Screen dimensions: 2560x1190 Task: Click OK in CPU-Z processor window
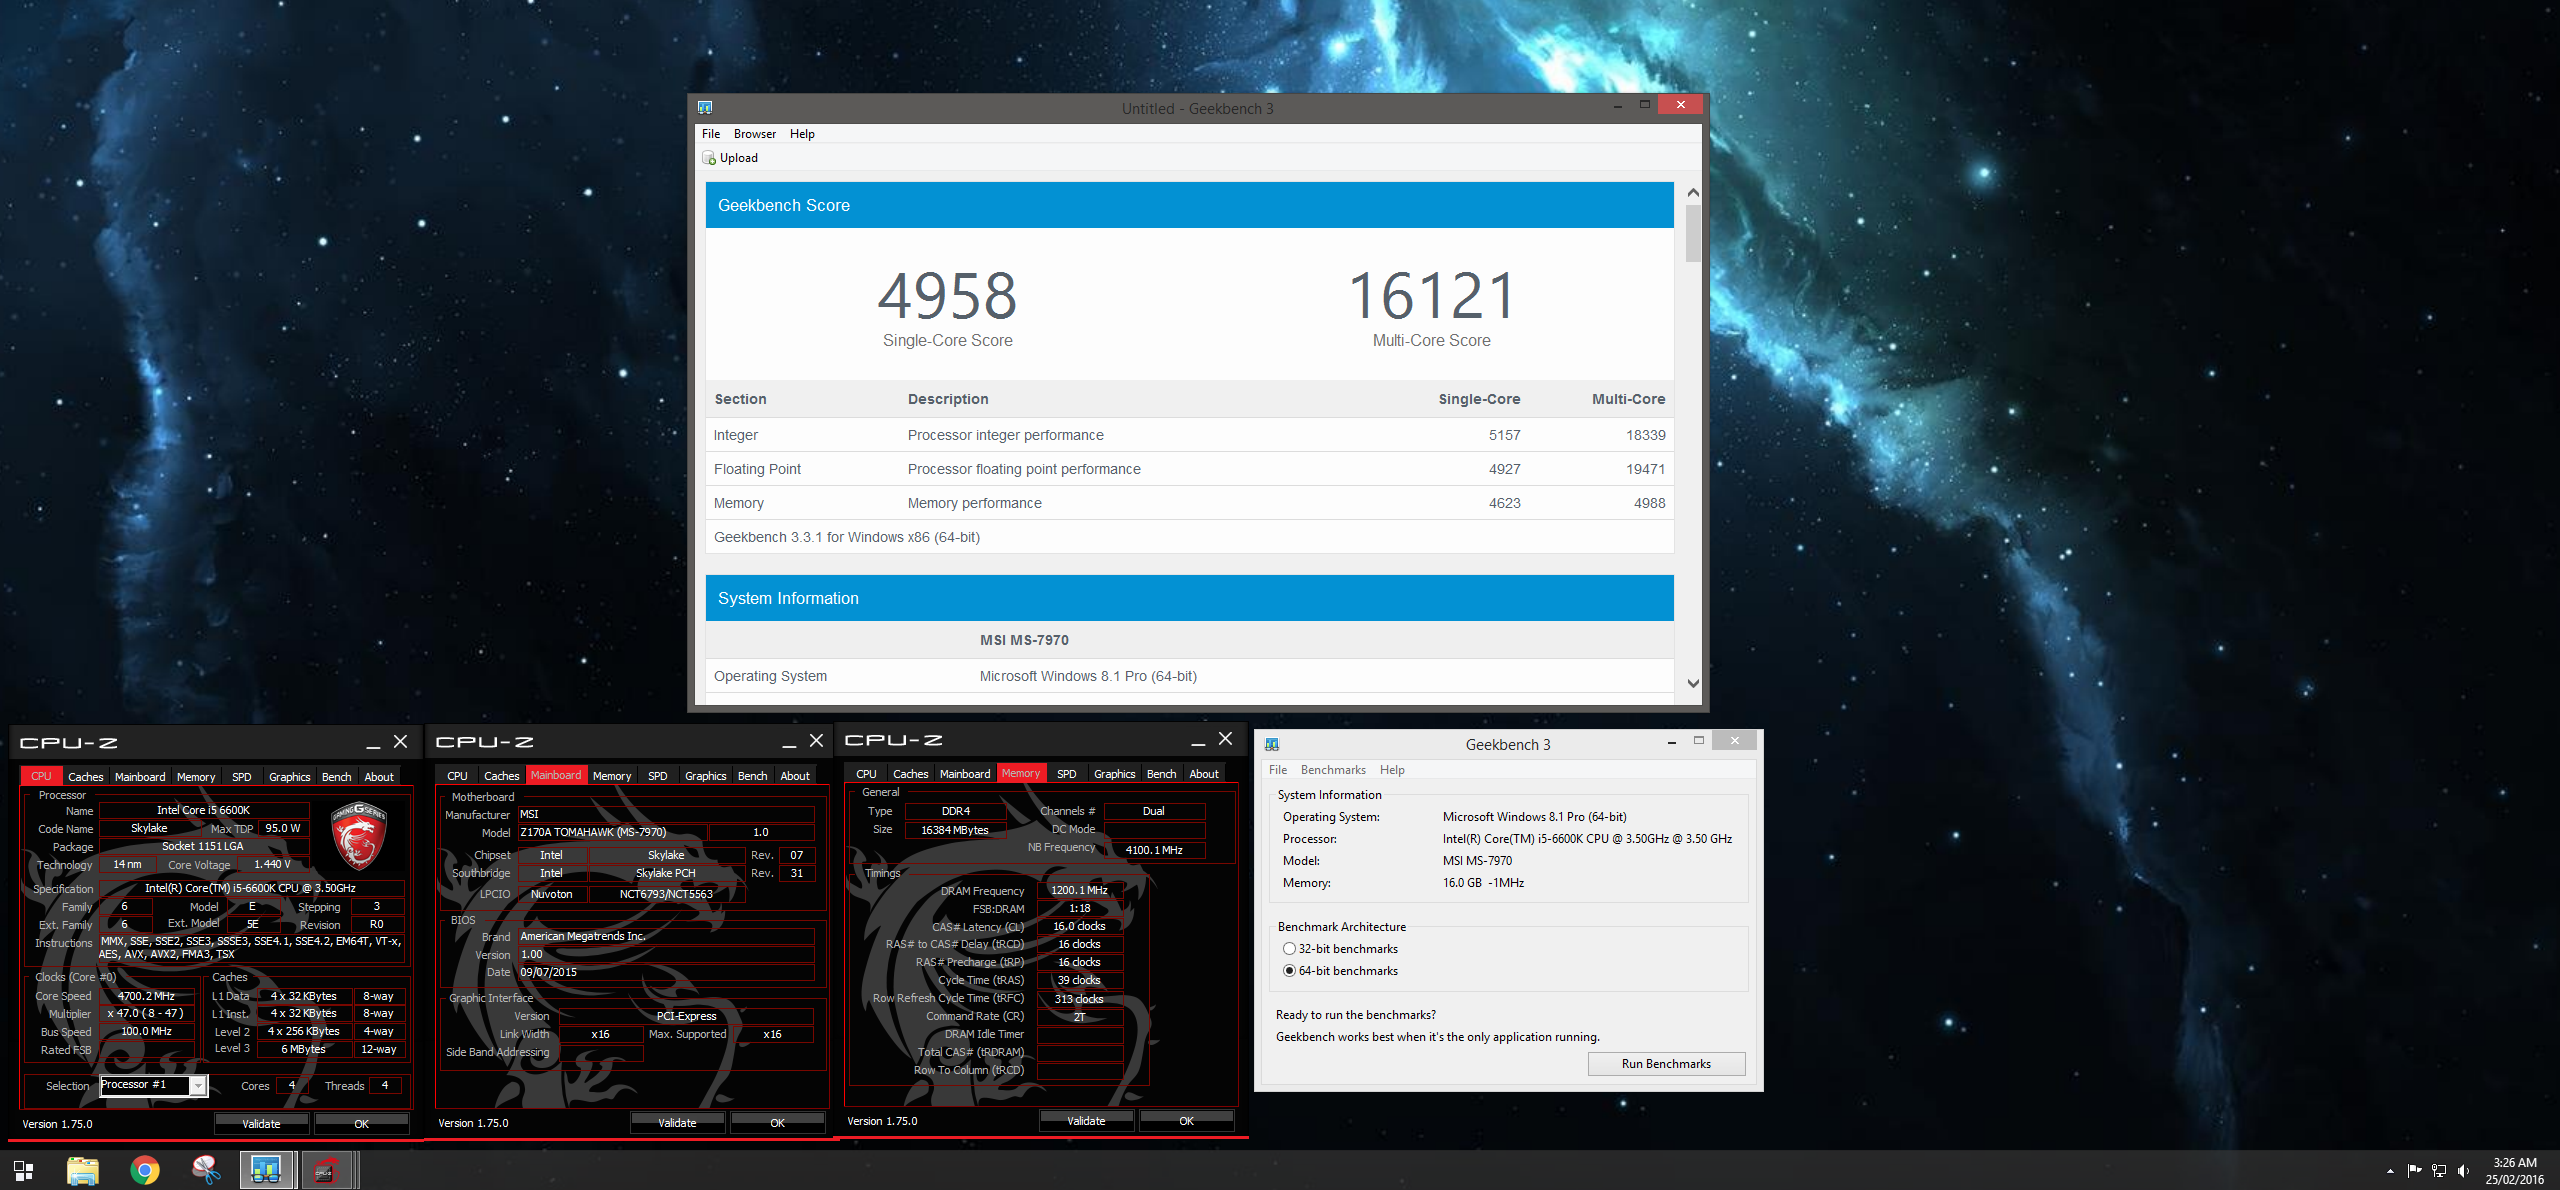click(362, 1124)
